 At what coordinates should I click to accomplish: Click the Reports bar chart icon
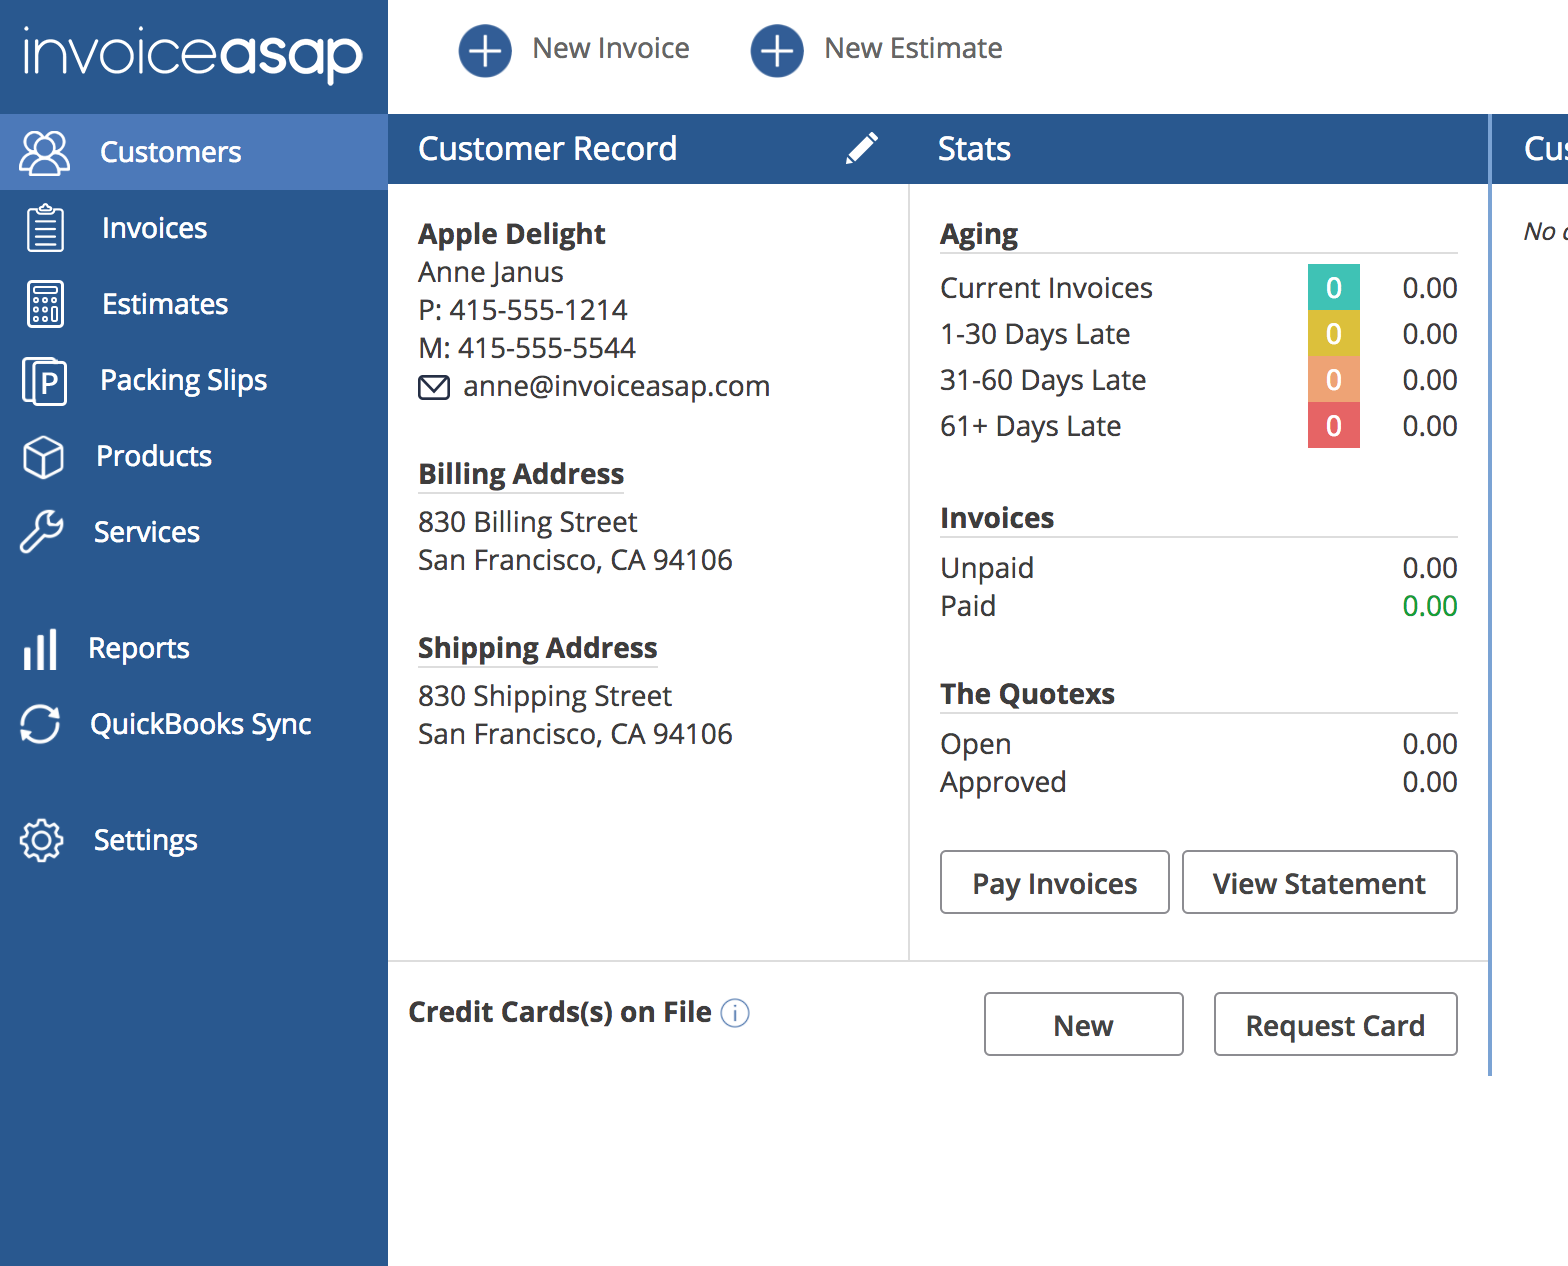pyautogui.click(x=40, y=649)
